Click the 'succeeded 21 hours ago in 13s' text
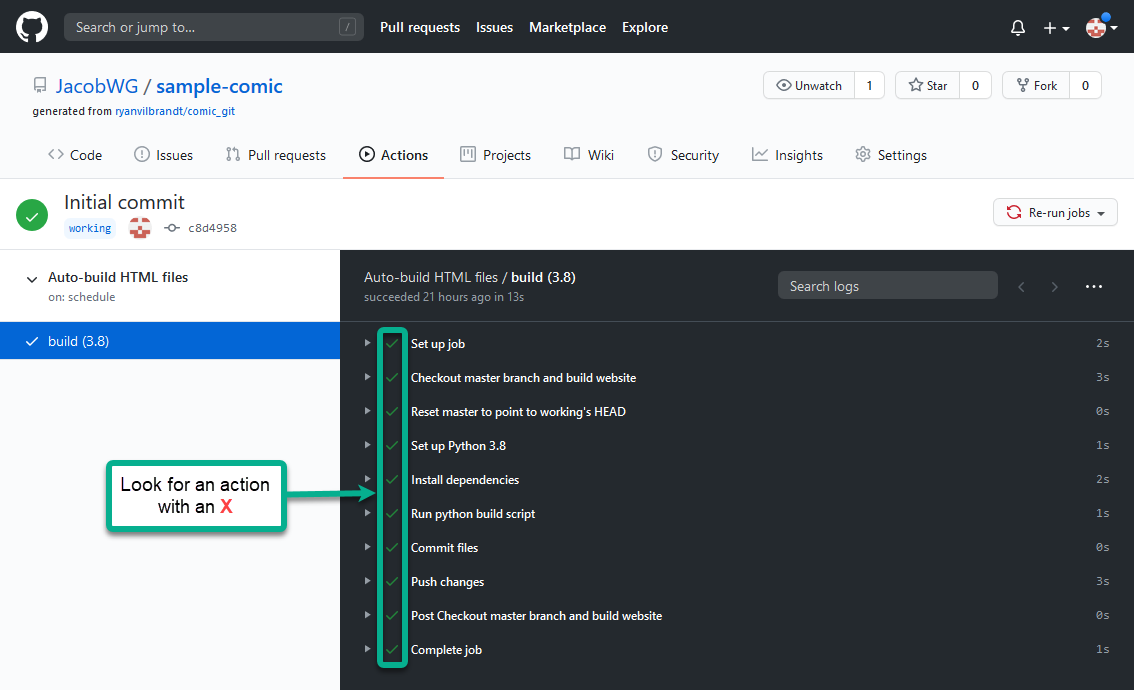This screenshot has height=690, width=1134. [x=444, y=297]
